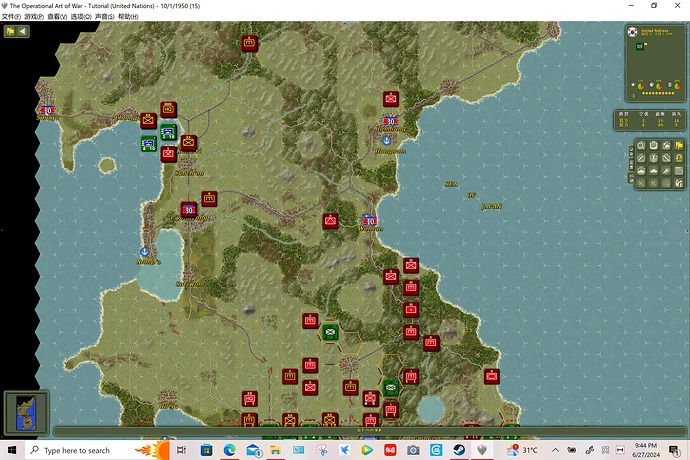Click the taskbar search box
The width and height of the screenshot is (690, 460).
tap(97, 450)
